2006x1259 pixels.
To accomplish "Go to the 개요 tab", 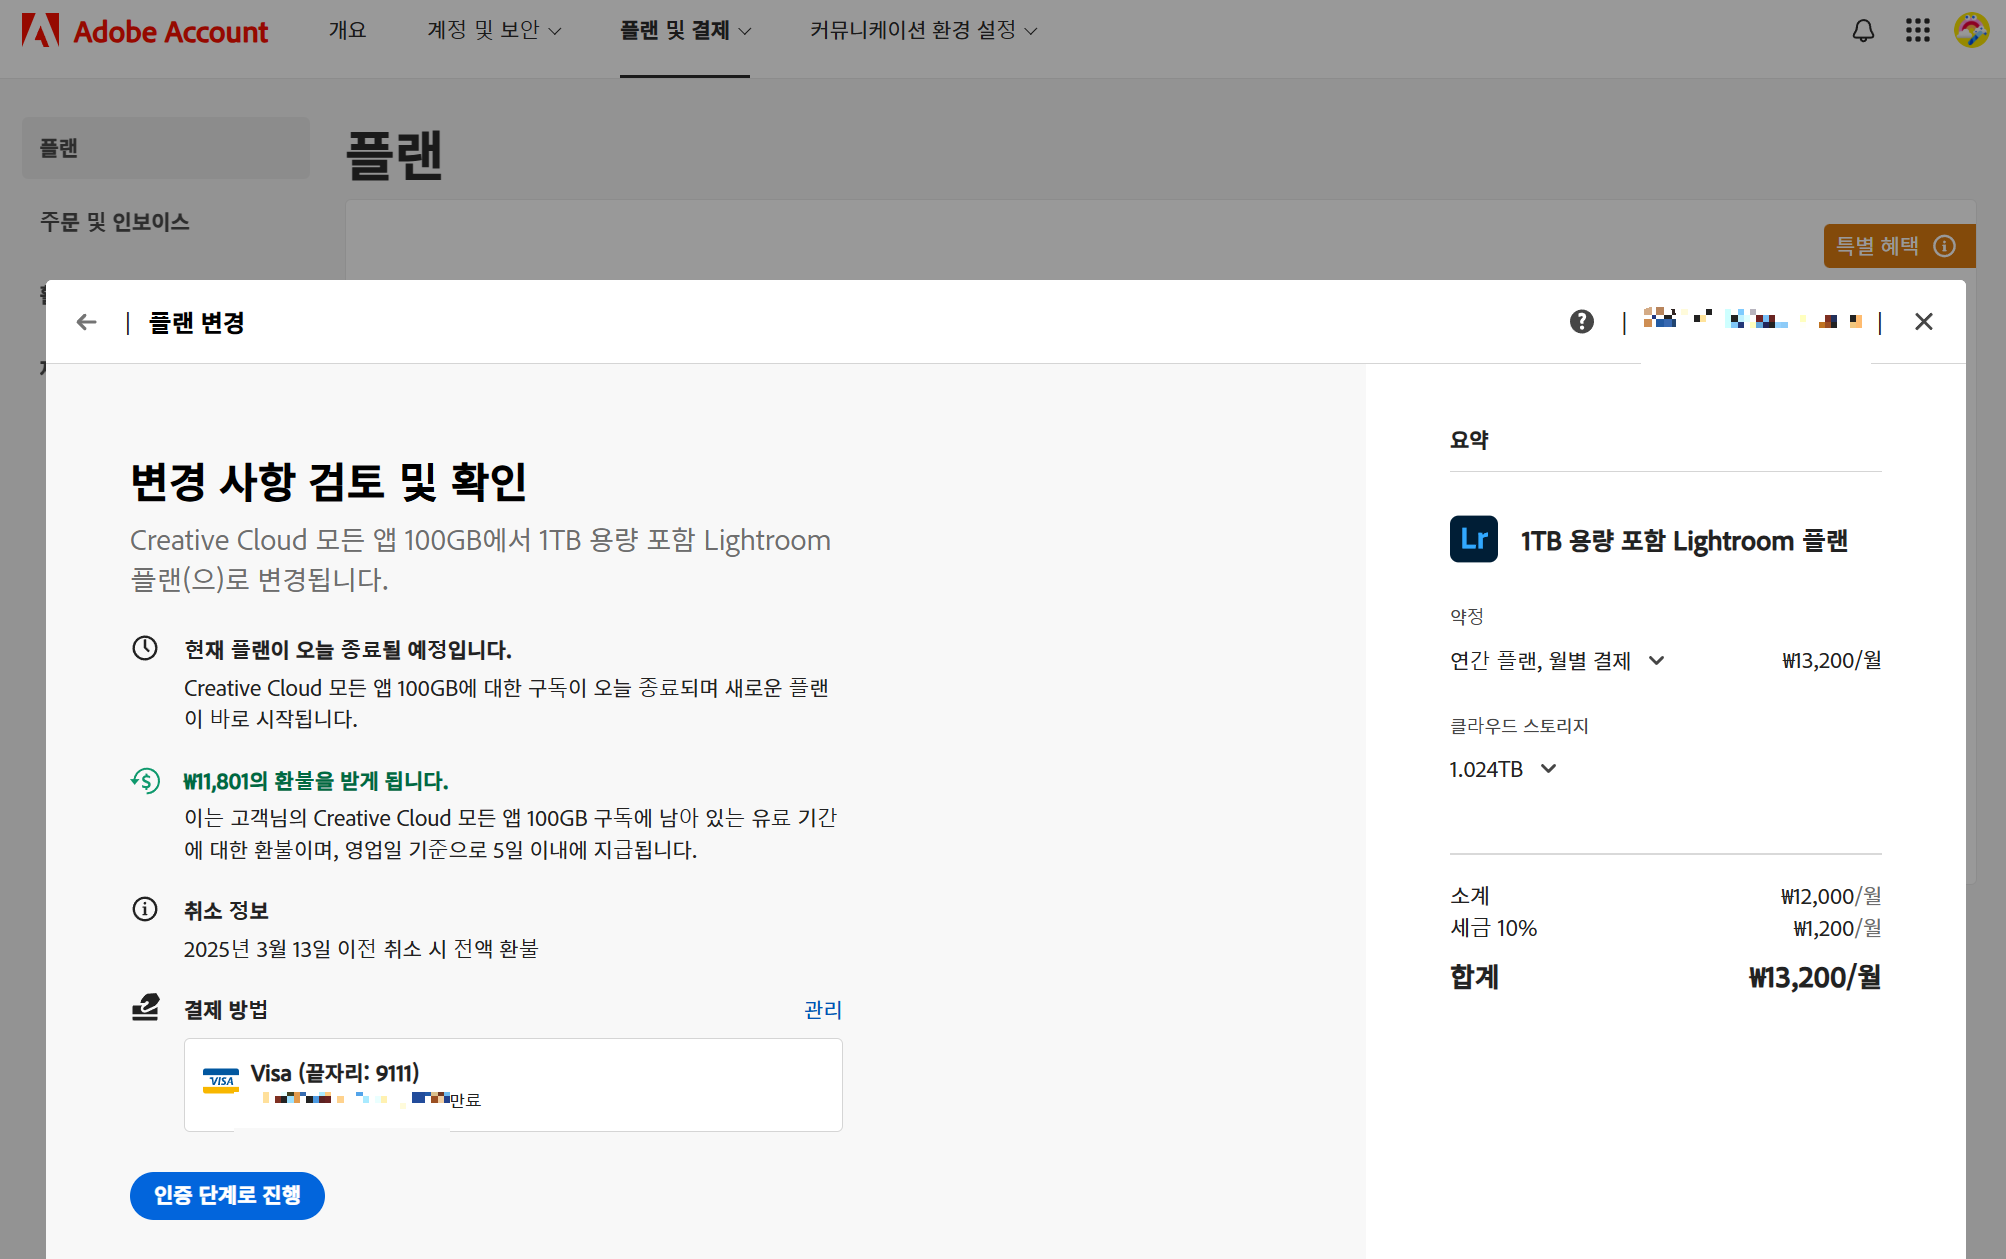I will pos(347,31).
